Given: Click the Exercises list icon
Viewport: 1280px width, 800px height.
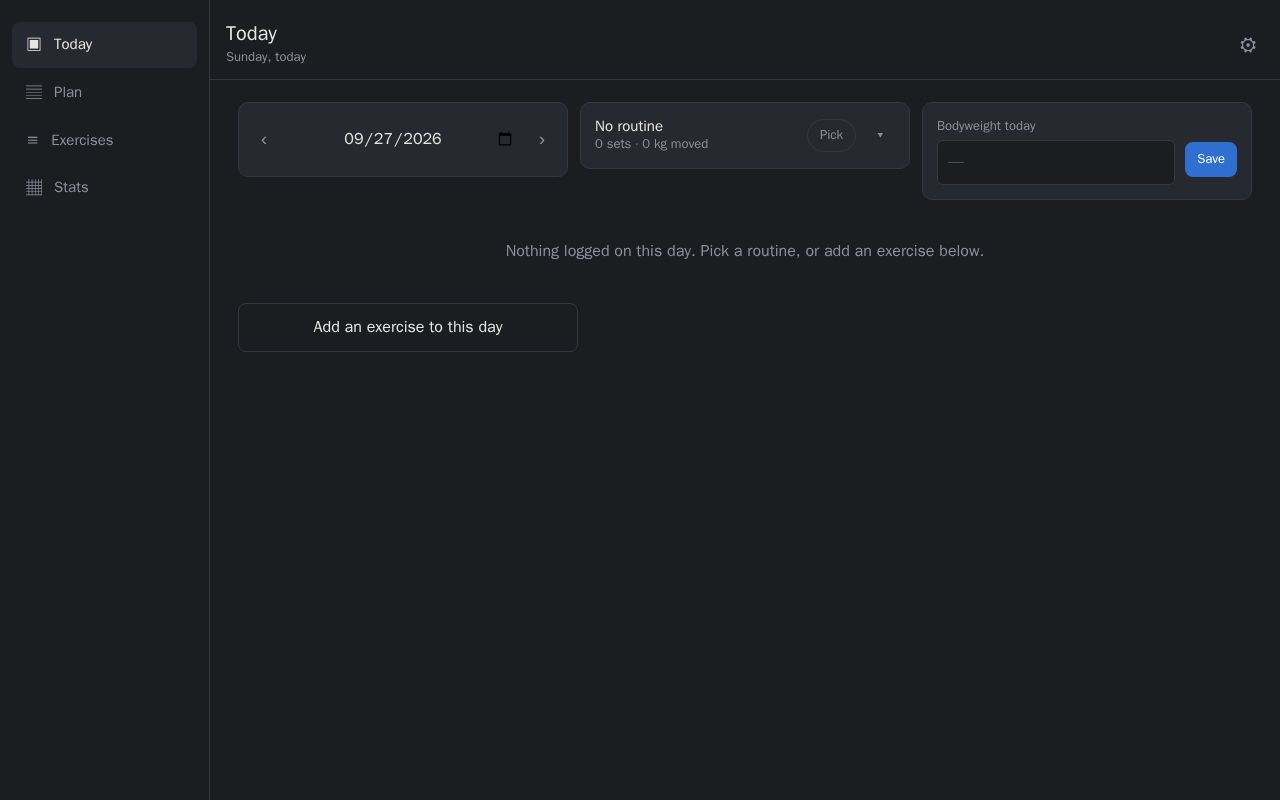Looking at the screenshot, I should (32, 140).
